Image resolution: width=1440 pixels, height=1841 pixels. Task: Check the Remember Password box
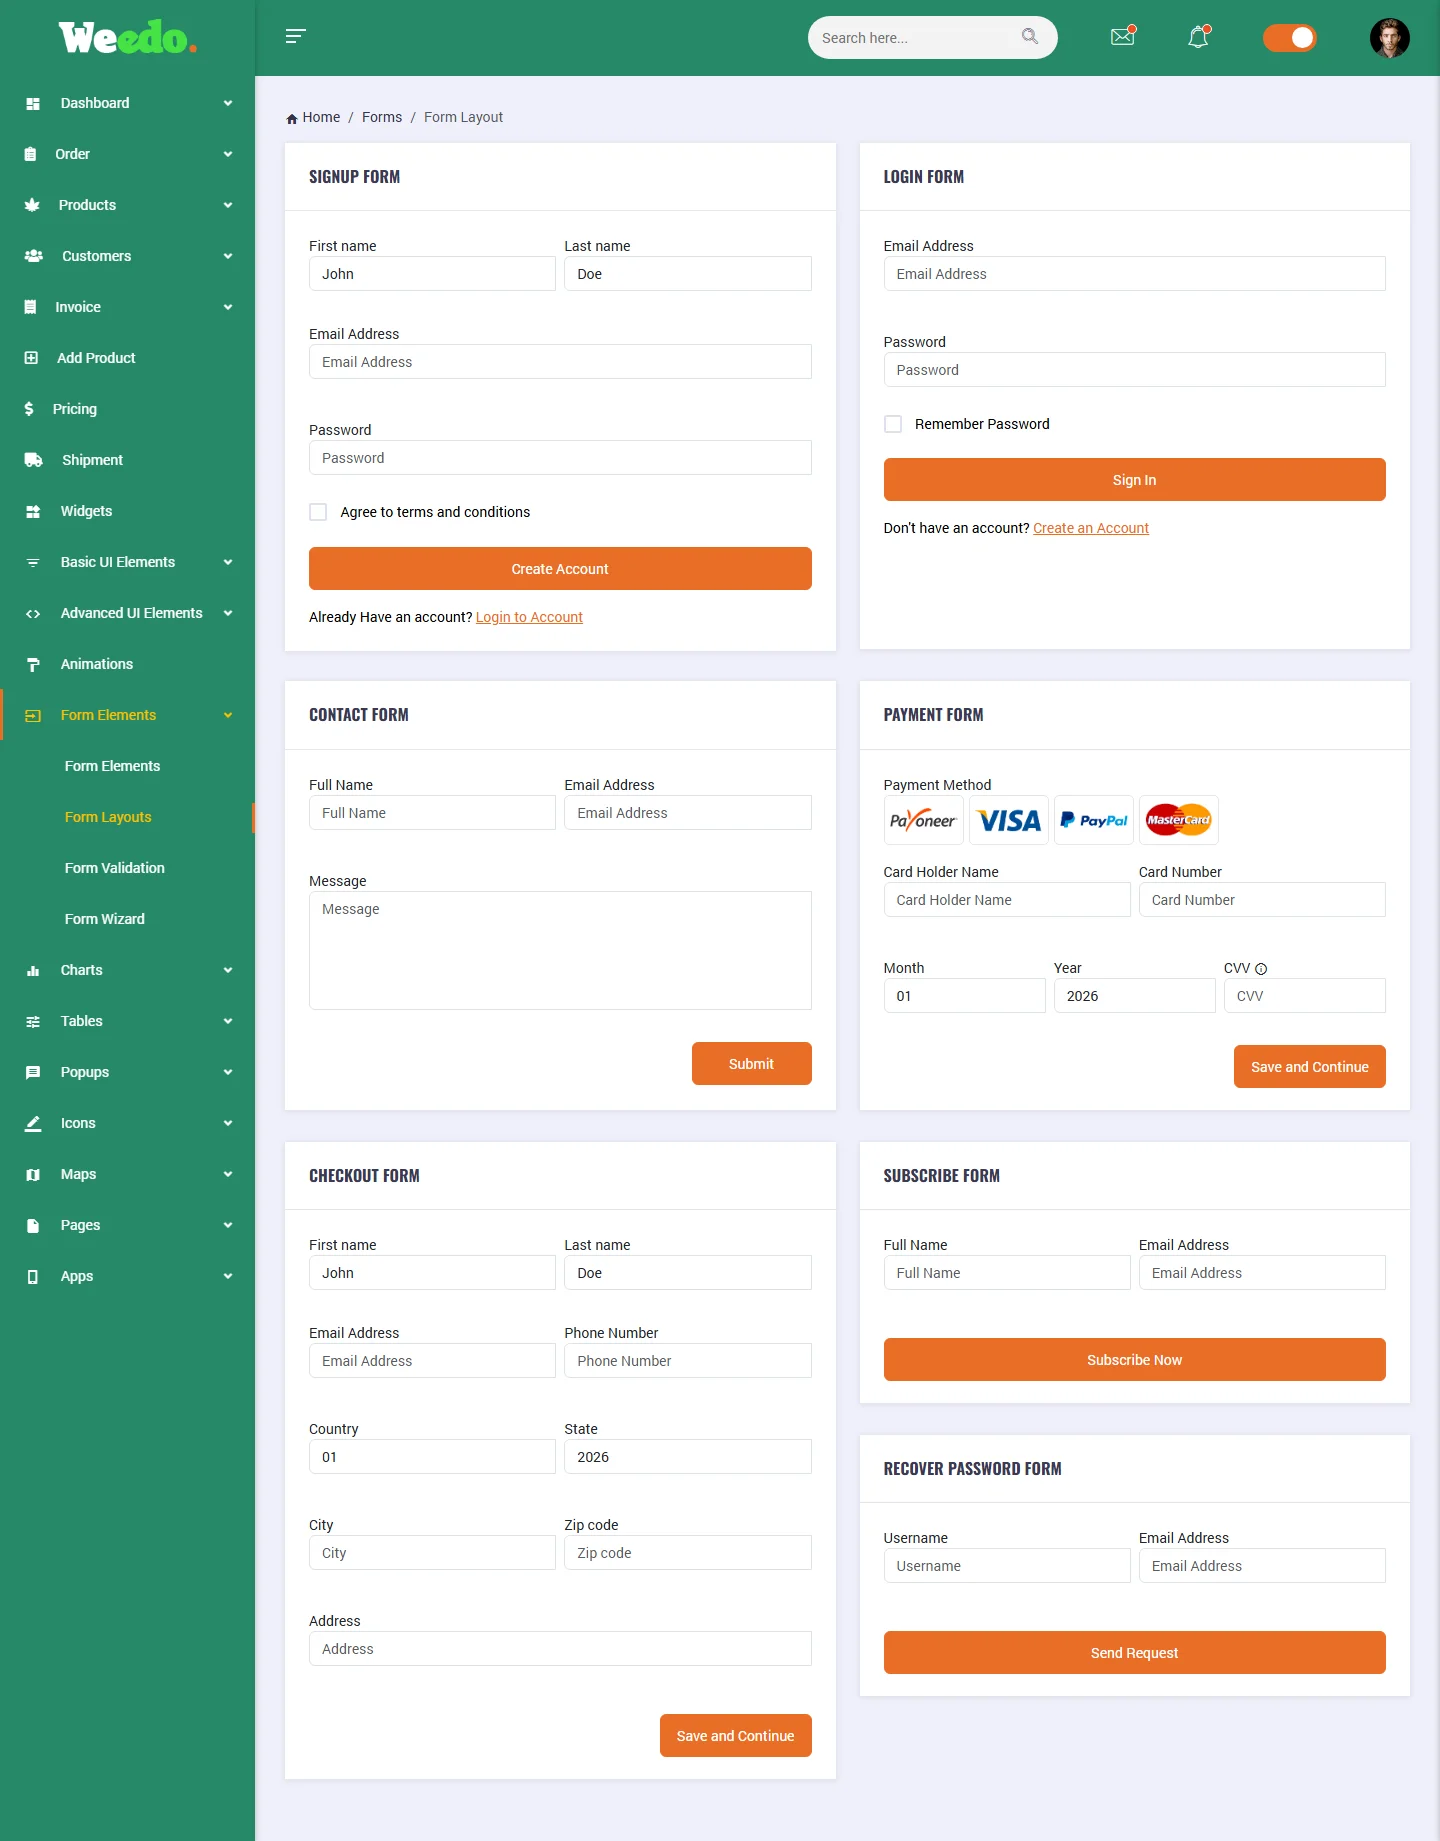point(893,424)
